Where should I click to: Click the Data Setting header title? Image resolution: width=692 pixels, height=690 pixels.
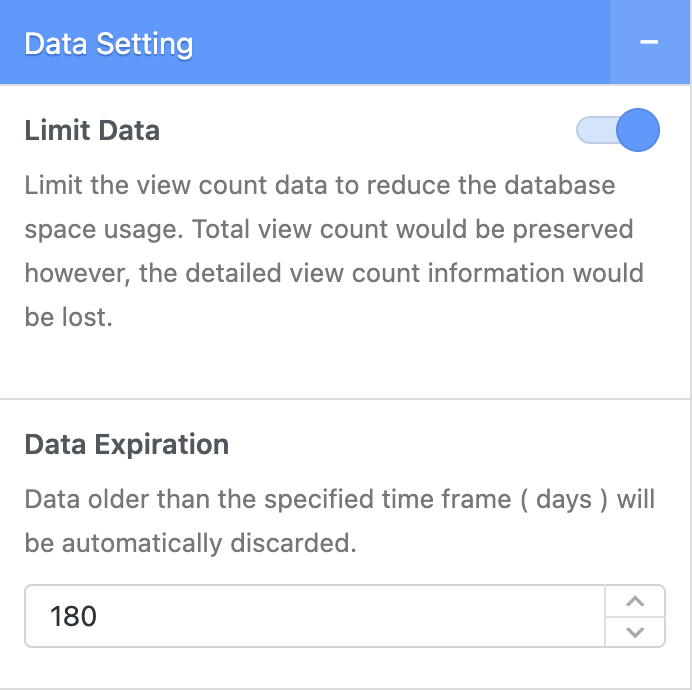coord(109,44)
